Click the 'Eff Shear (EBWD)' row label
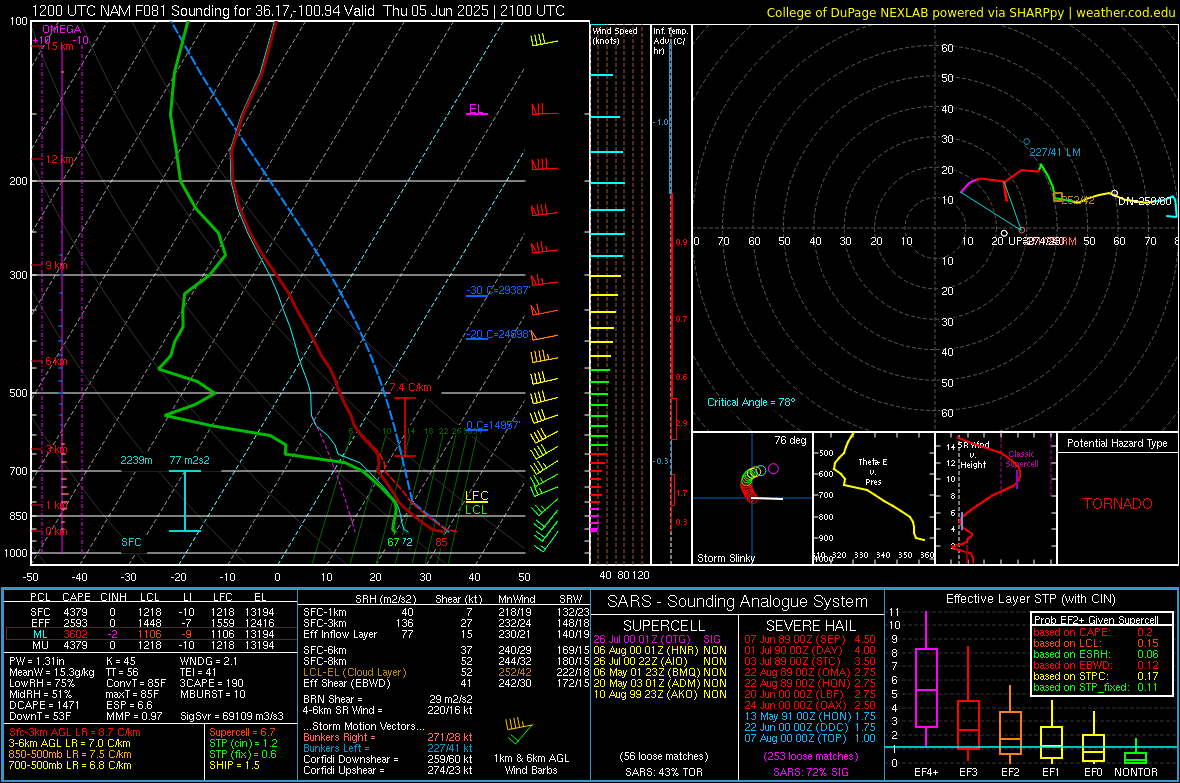This screenshot has height=783, width=1180. coord(347,684)
